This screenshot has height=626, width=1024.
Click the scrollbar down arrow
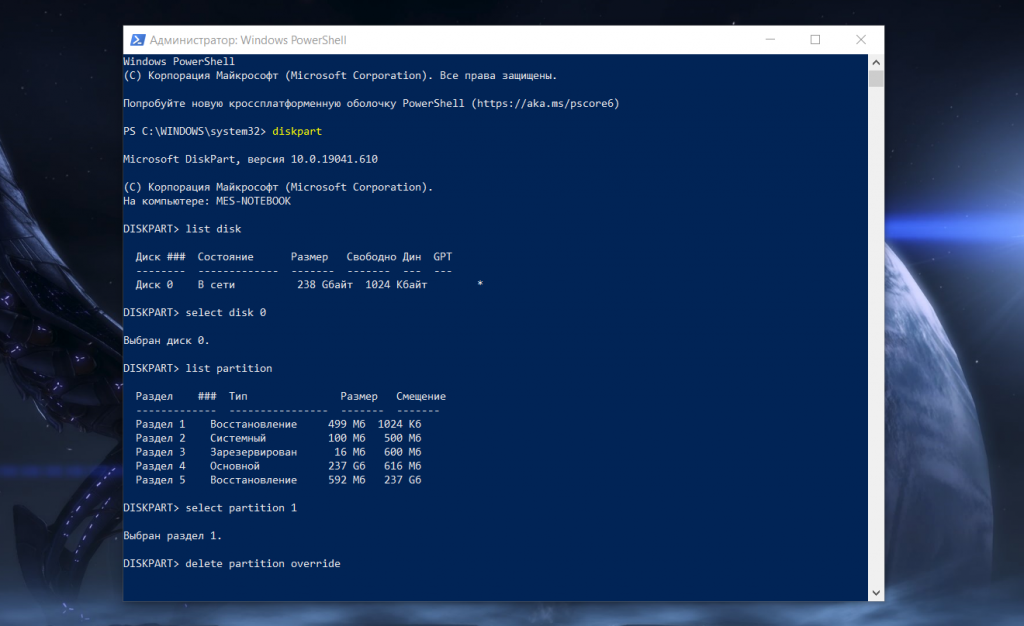[x=876, y=593]
